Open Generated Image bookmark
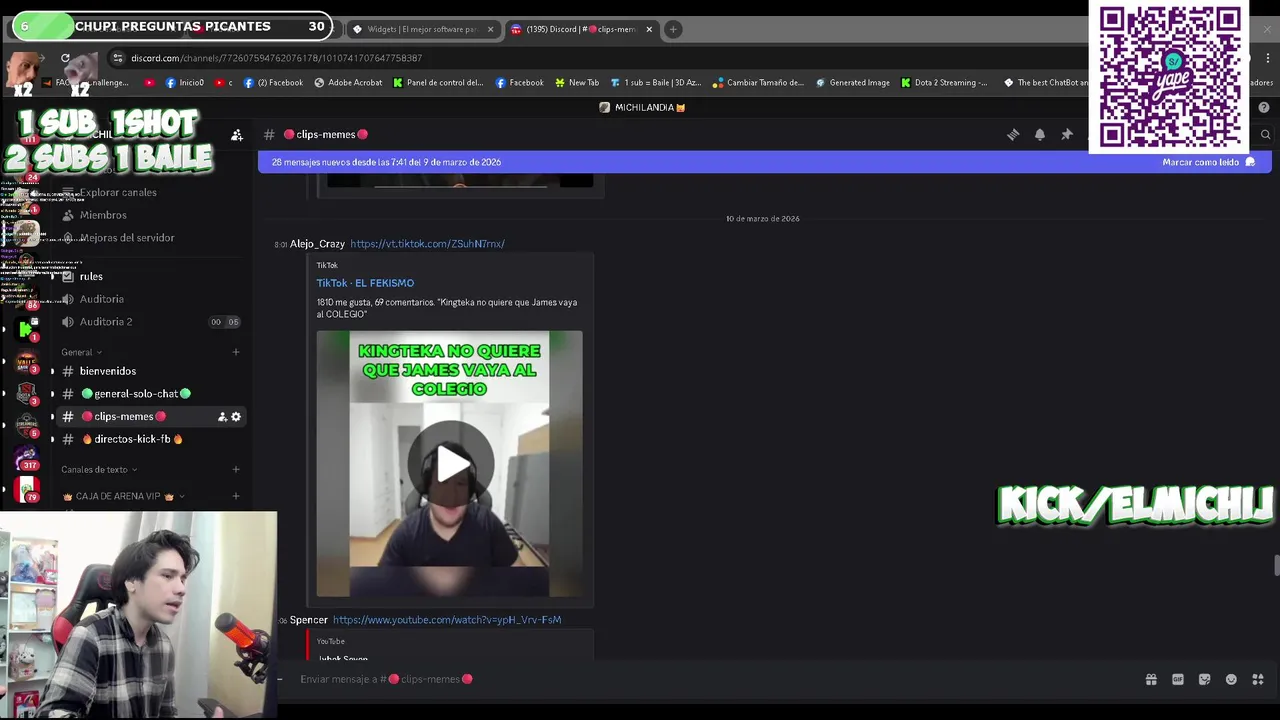1280x720 pixels. click(852, 83)
